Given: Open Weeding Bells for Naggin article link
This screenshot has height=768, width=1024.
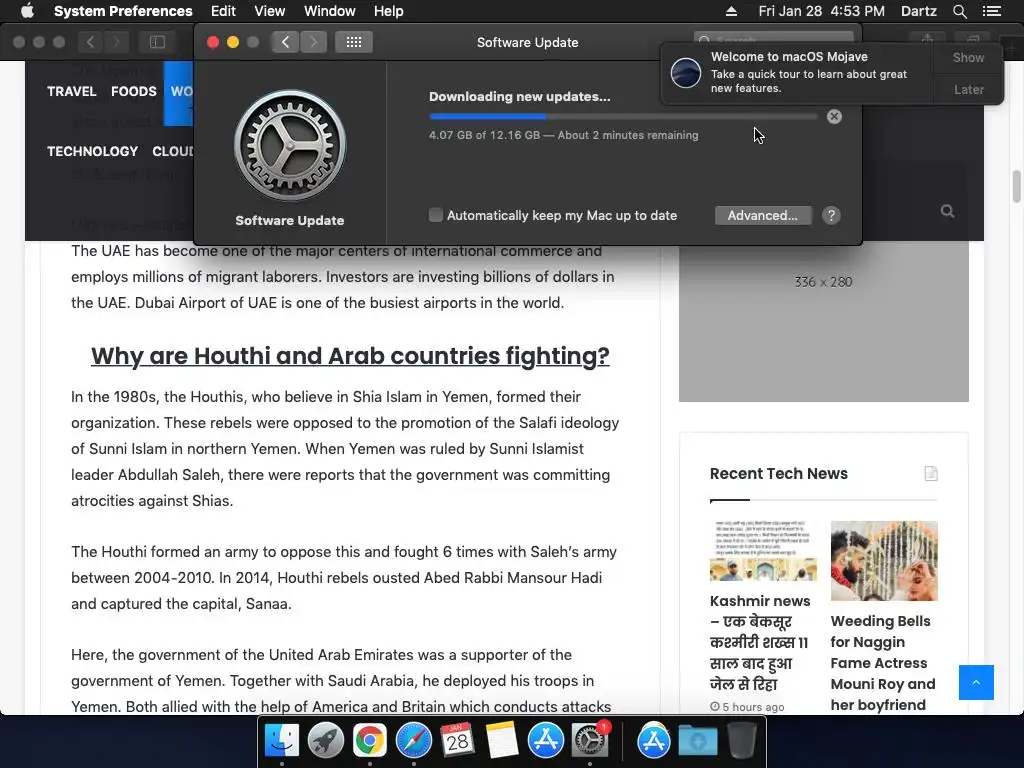Looking at the screenshot, I should pyautogui.click(x=883, y=663).
